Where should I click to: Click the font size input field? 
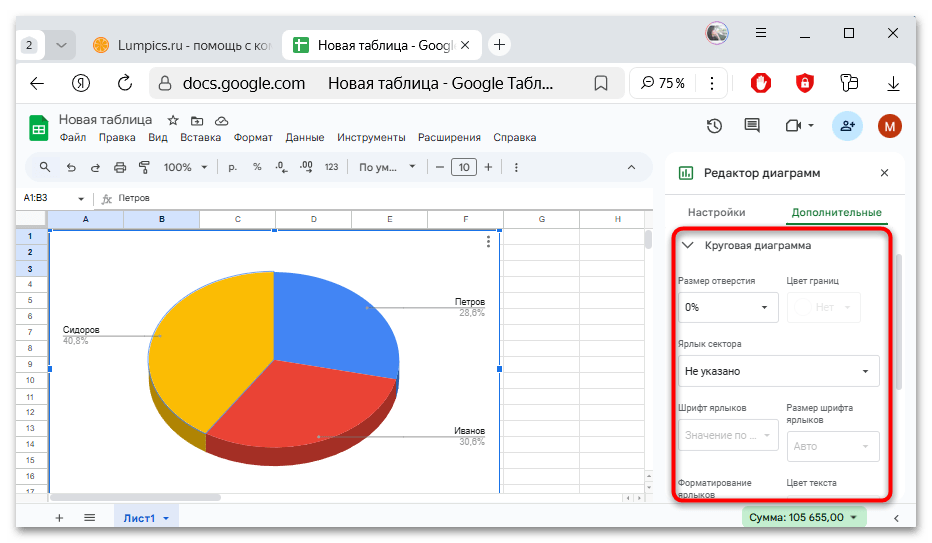(x=463, y=167)
